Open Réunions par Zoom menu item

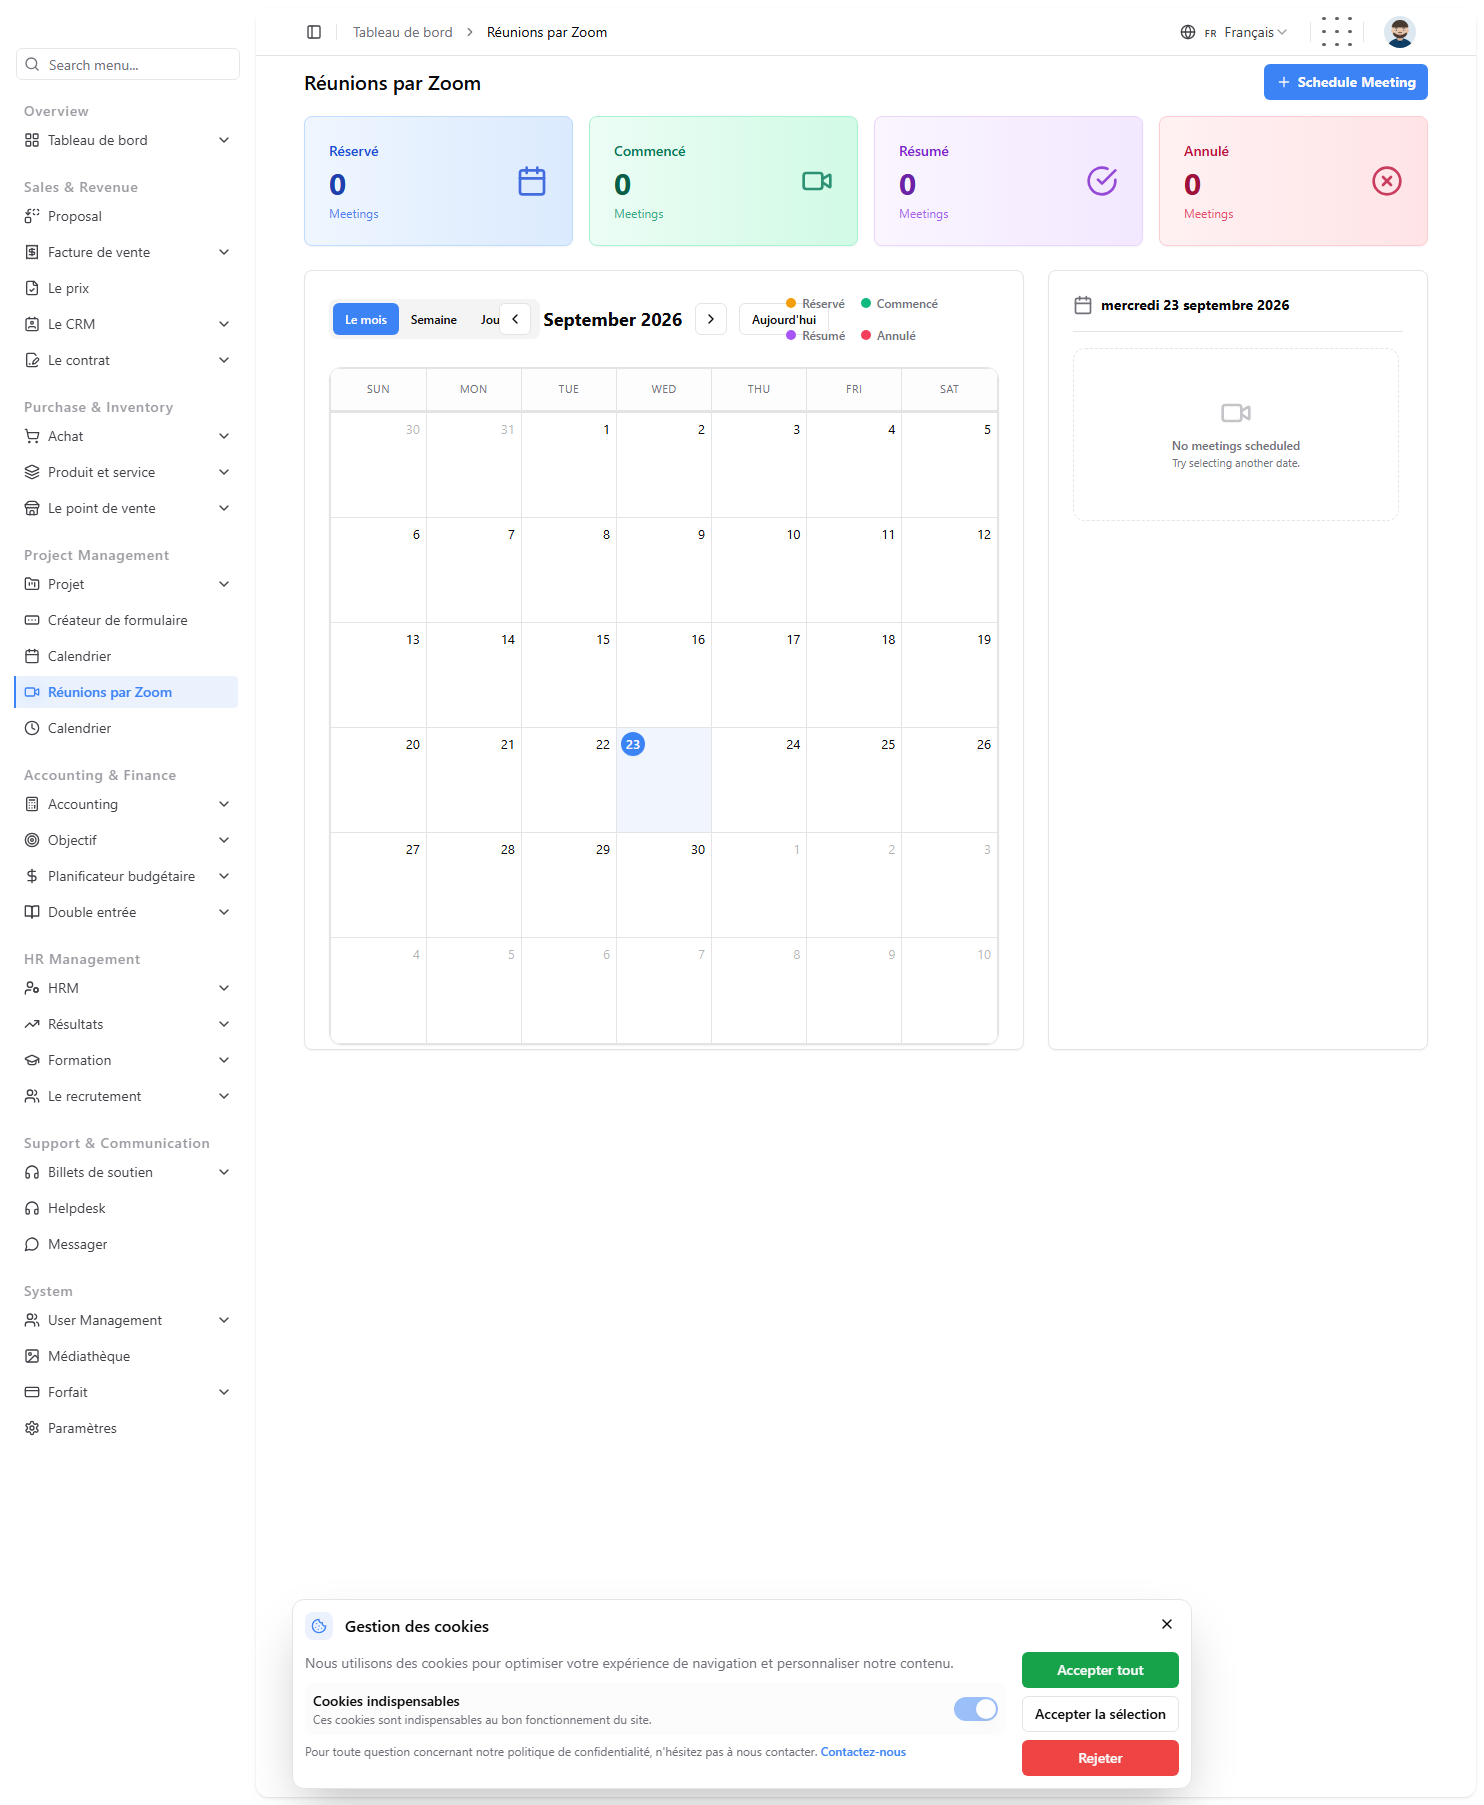click(x=127, y=692)
